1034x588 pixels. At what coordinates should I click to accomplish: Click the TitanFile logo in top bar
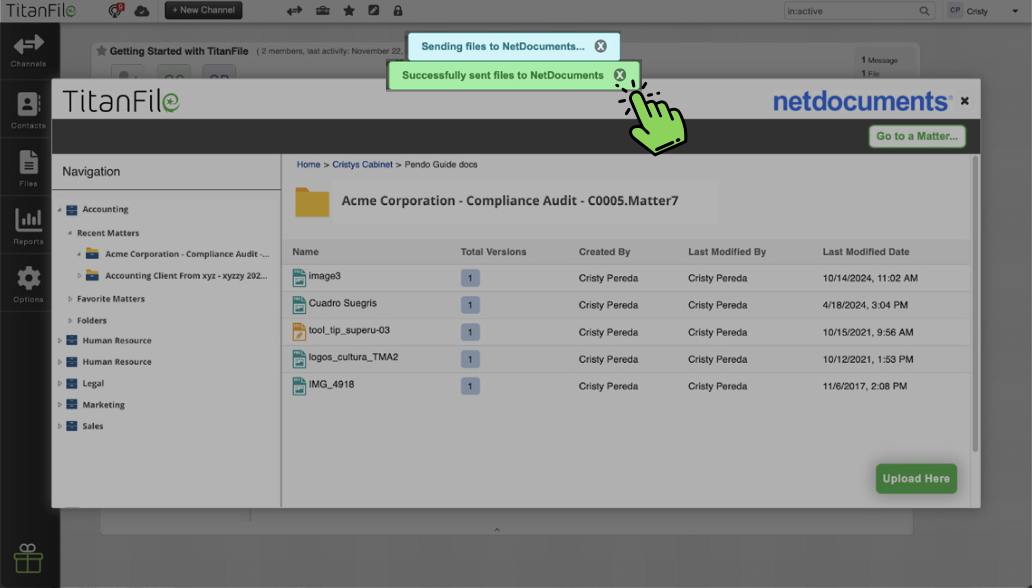tap(41, 11)
